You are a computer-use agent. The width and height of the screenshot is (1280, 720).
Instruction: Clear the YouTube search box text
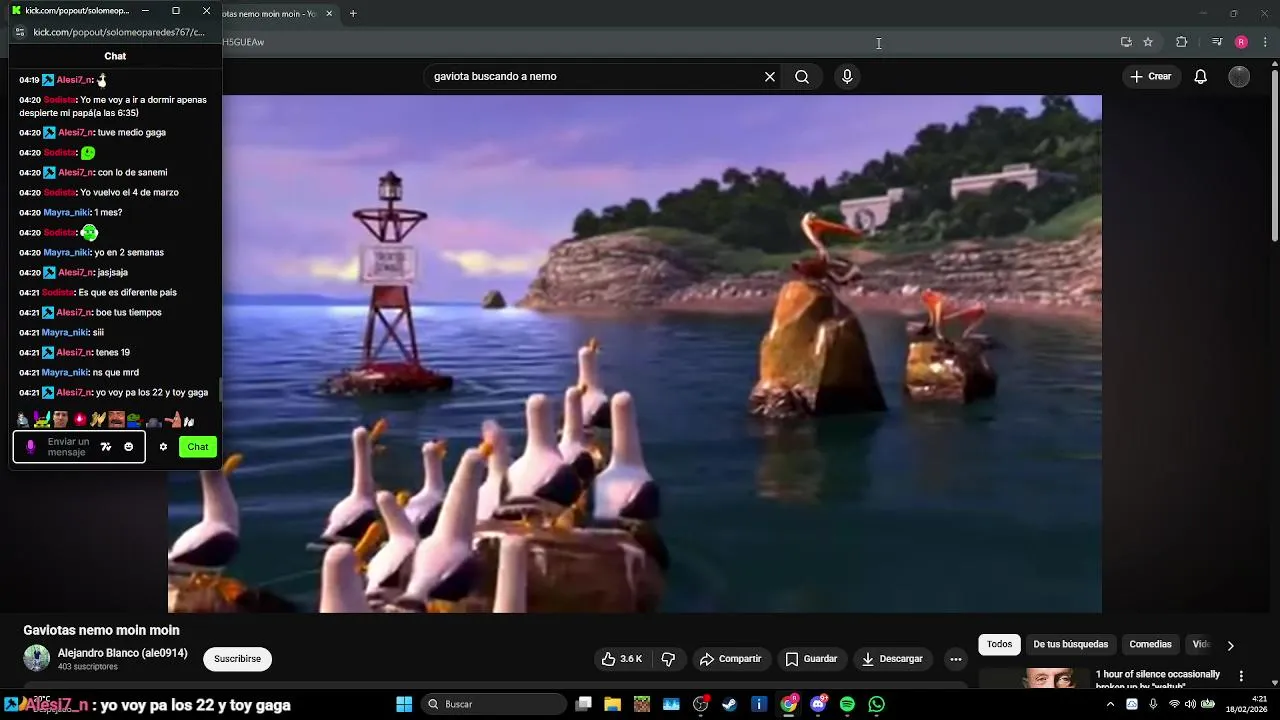coord(770,76)
